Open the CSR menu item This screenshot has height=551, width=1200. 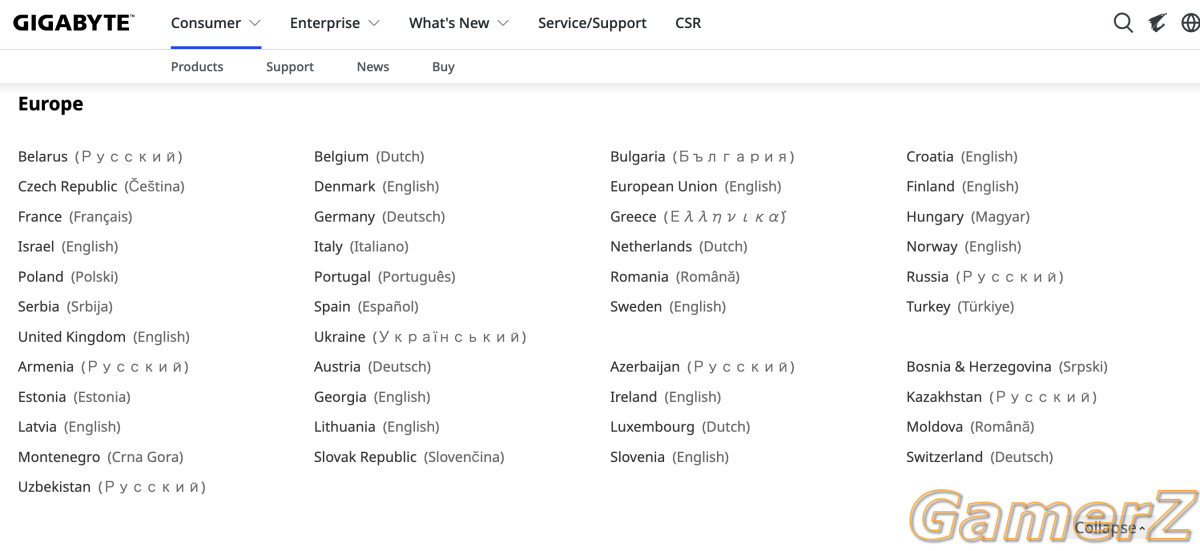pos(688,23)
